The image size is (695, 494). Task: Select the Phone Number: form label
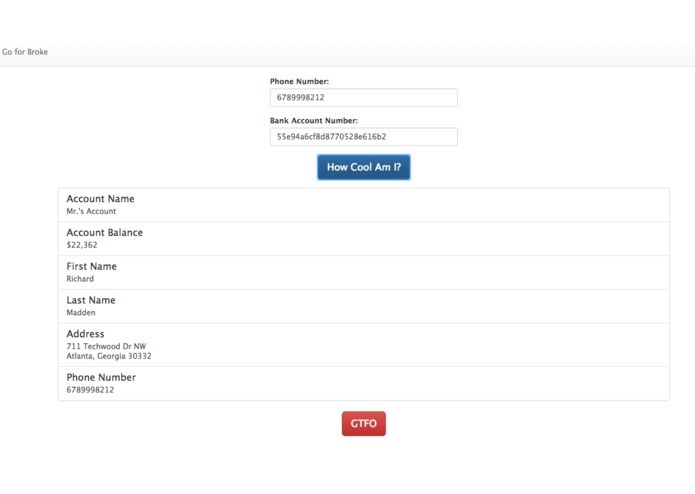click(x=299, y=82)
